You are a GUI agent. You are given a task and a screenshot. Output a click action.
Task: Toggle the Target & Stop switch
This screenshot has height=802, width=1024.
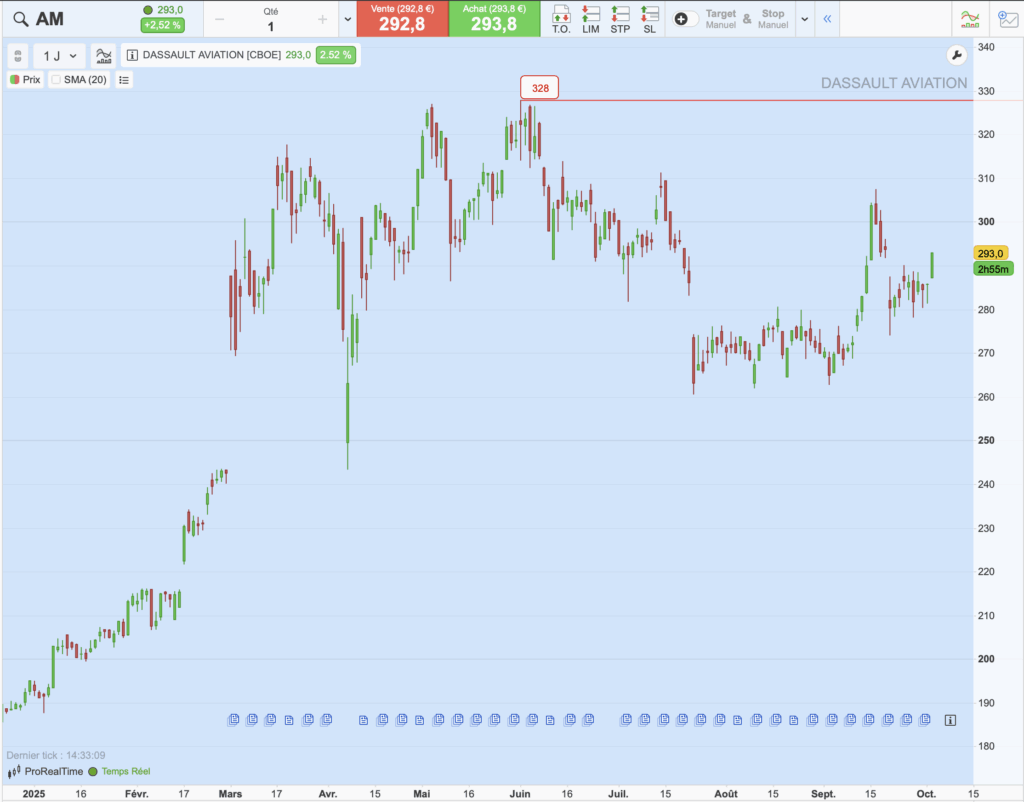[x=686, y=19]
